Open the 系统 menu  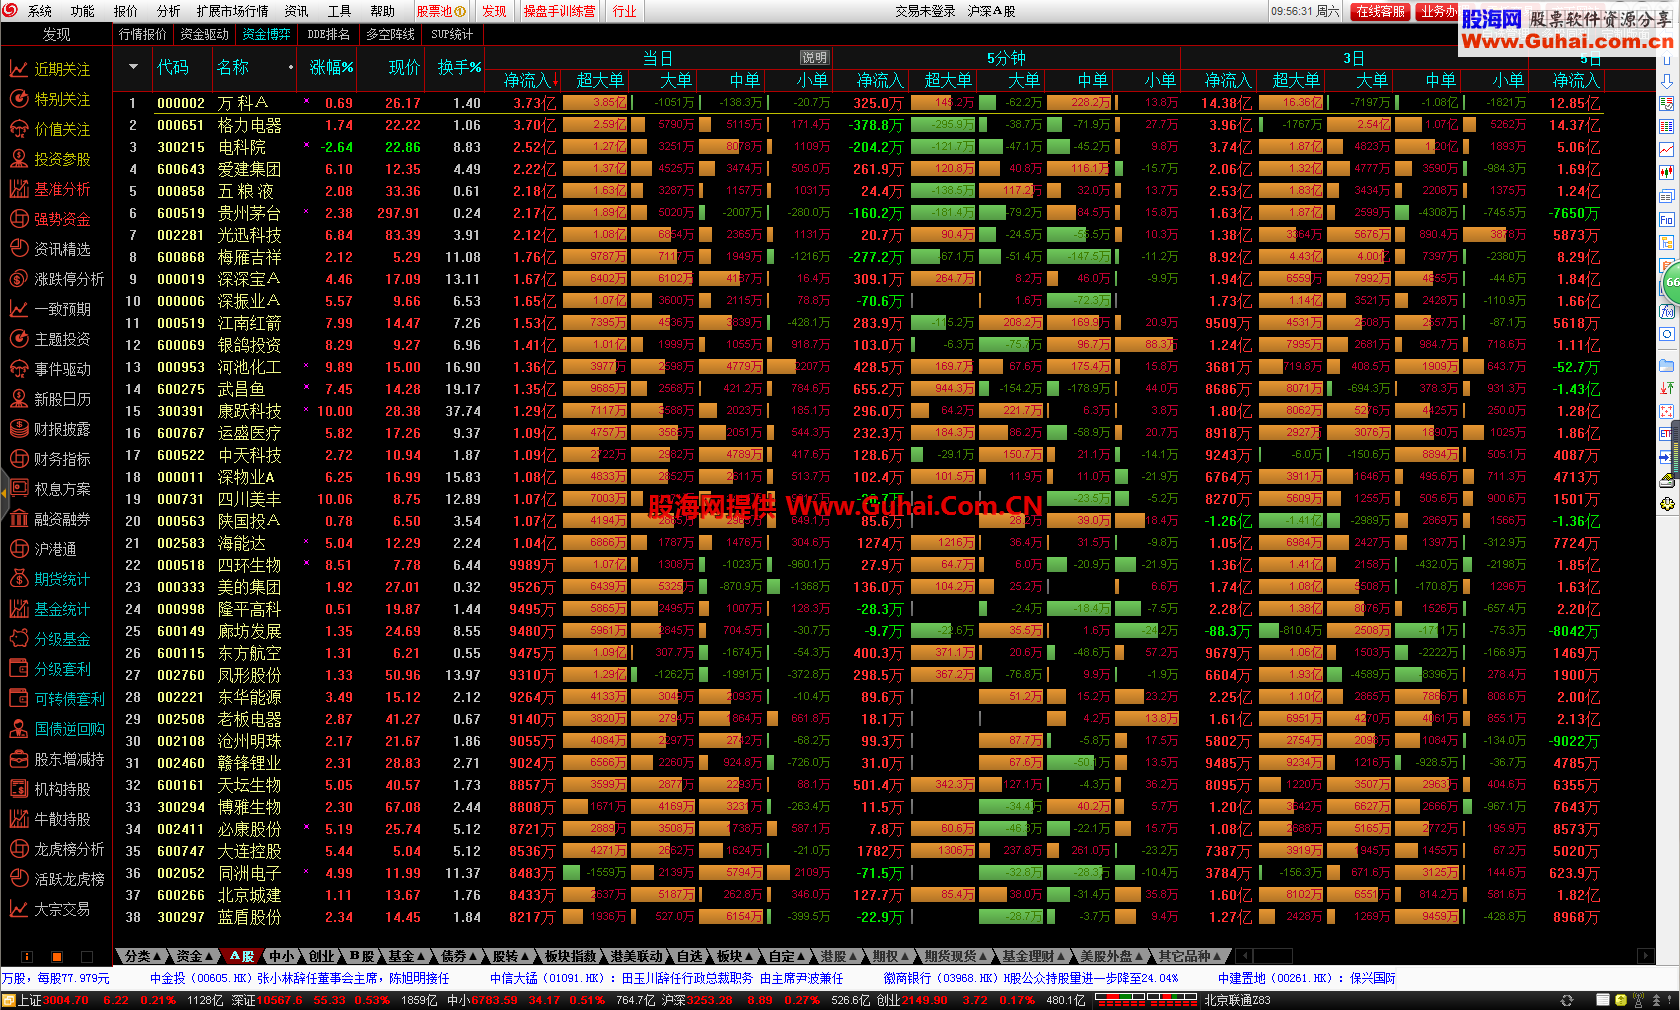(40, 11)
